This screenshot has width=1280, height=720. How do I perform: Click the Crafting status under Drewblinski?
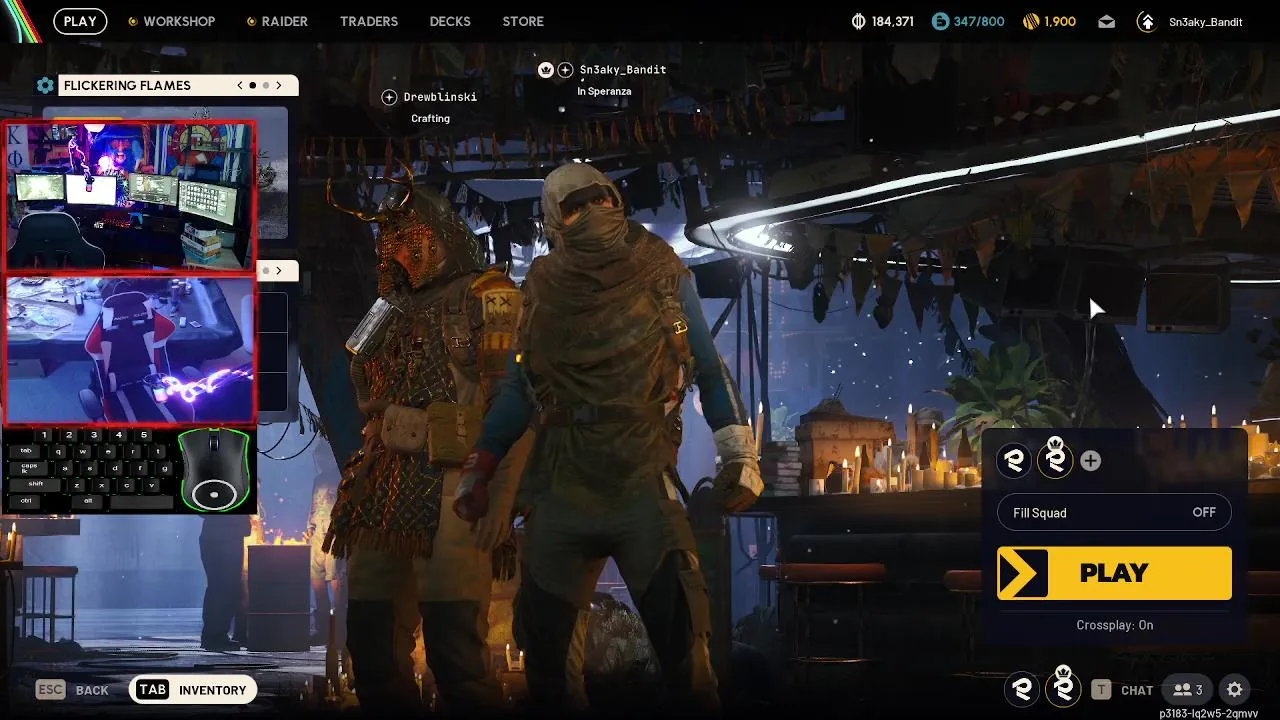(430, 118)
